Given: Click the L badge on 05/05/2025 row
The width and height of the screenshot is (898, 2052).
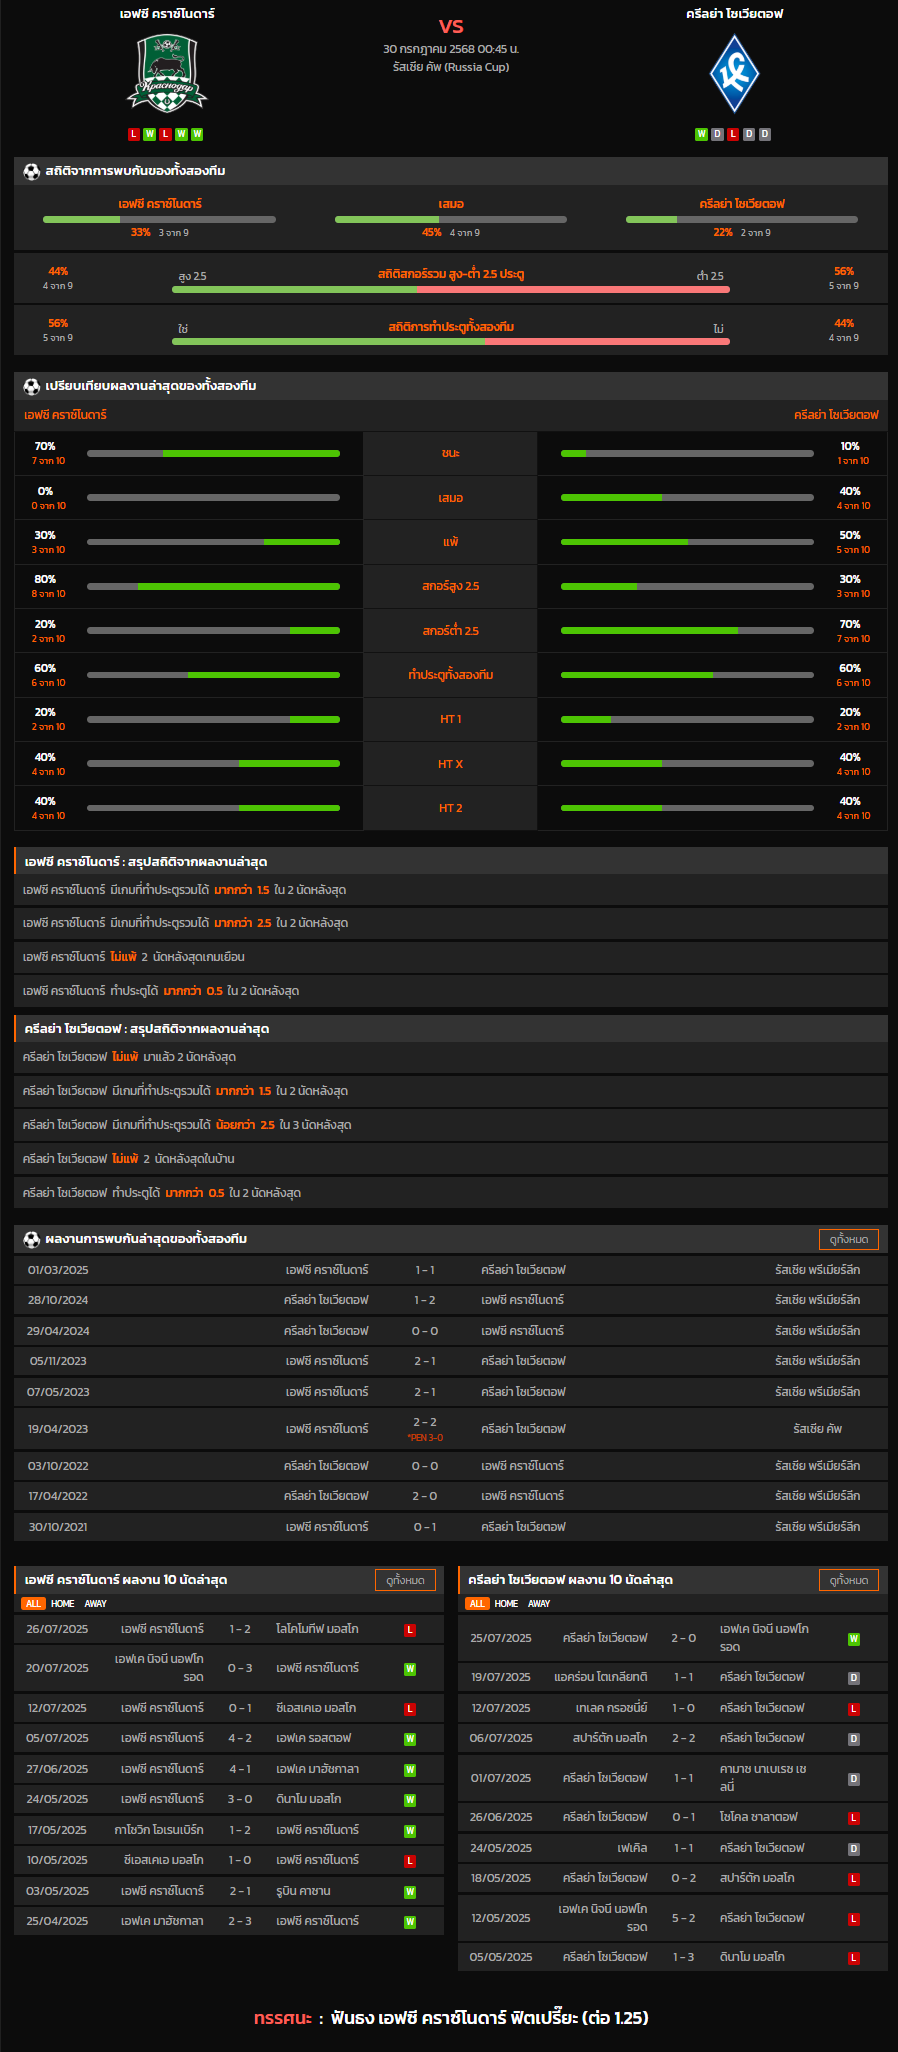Looking at the screenshot, I should tap(854, 1958).
